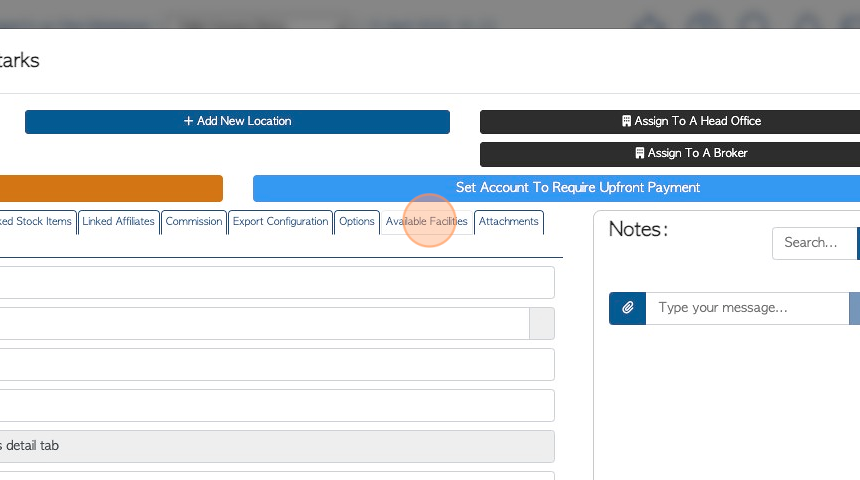
Task: Open the Commission tab
Action: (194, 222)
